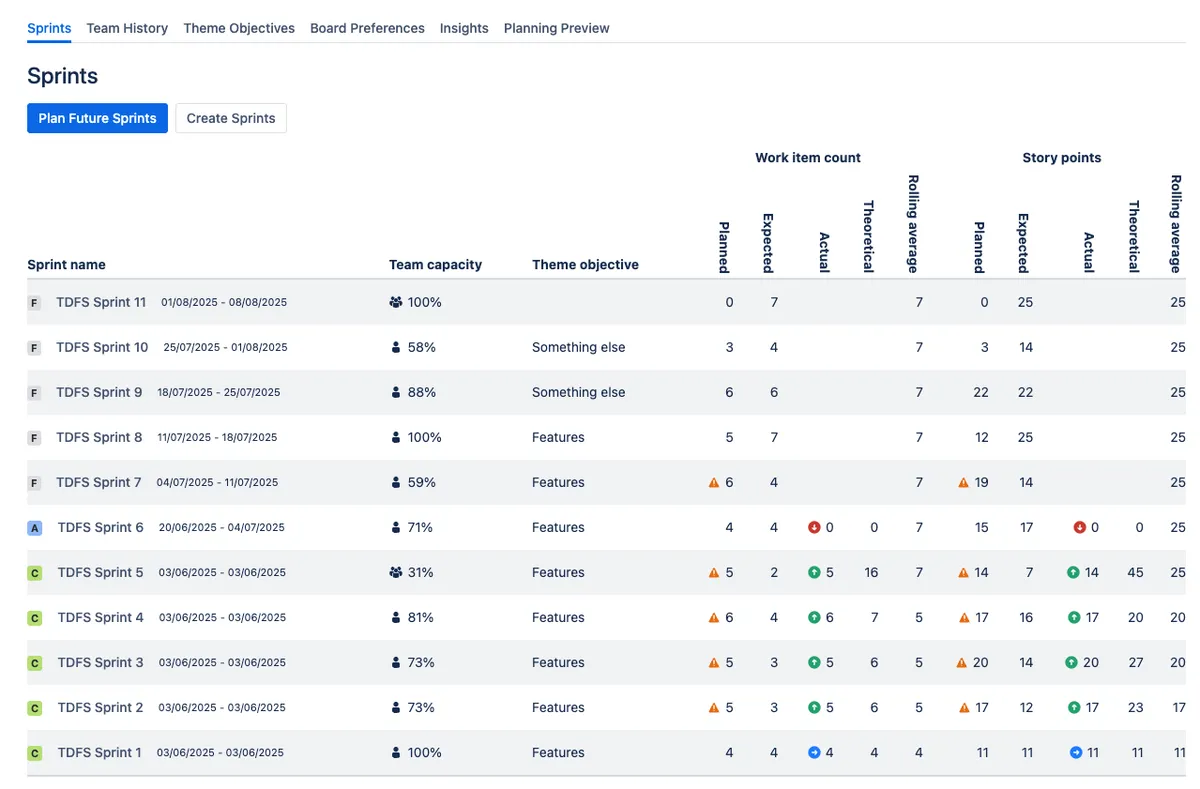Click the person capacity icon for TDFS Sprint 10
The height and width of the screenshot is (789, 1200).
(396, 347)
